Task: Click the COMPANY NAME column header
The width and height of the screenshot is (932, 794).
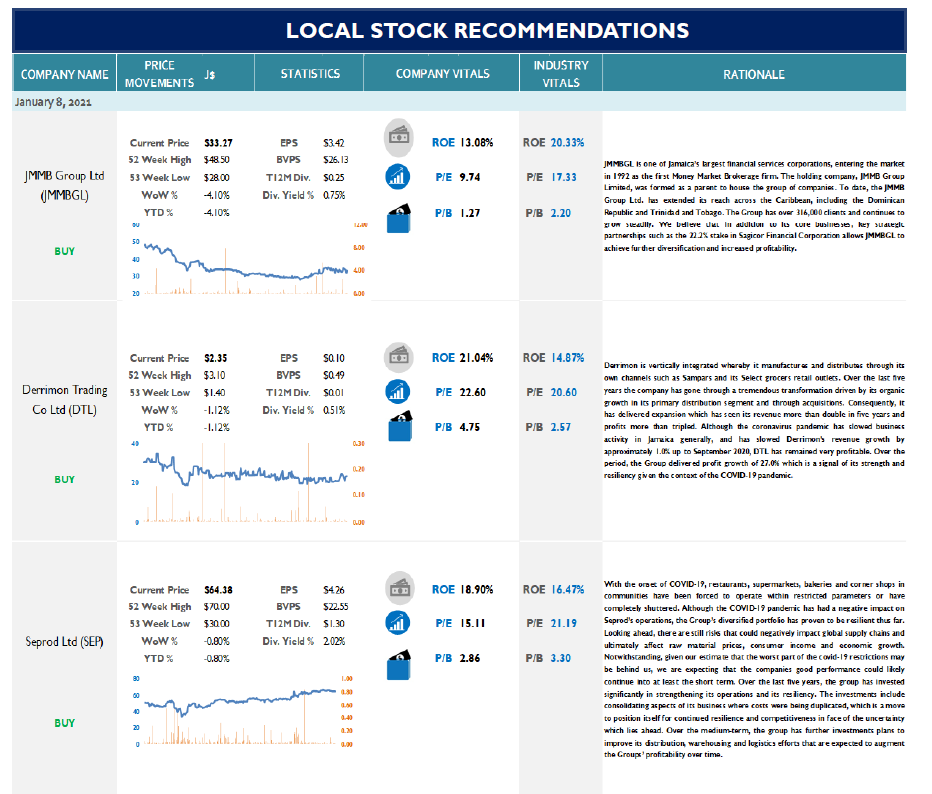Action: [64, 74]
